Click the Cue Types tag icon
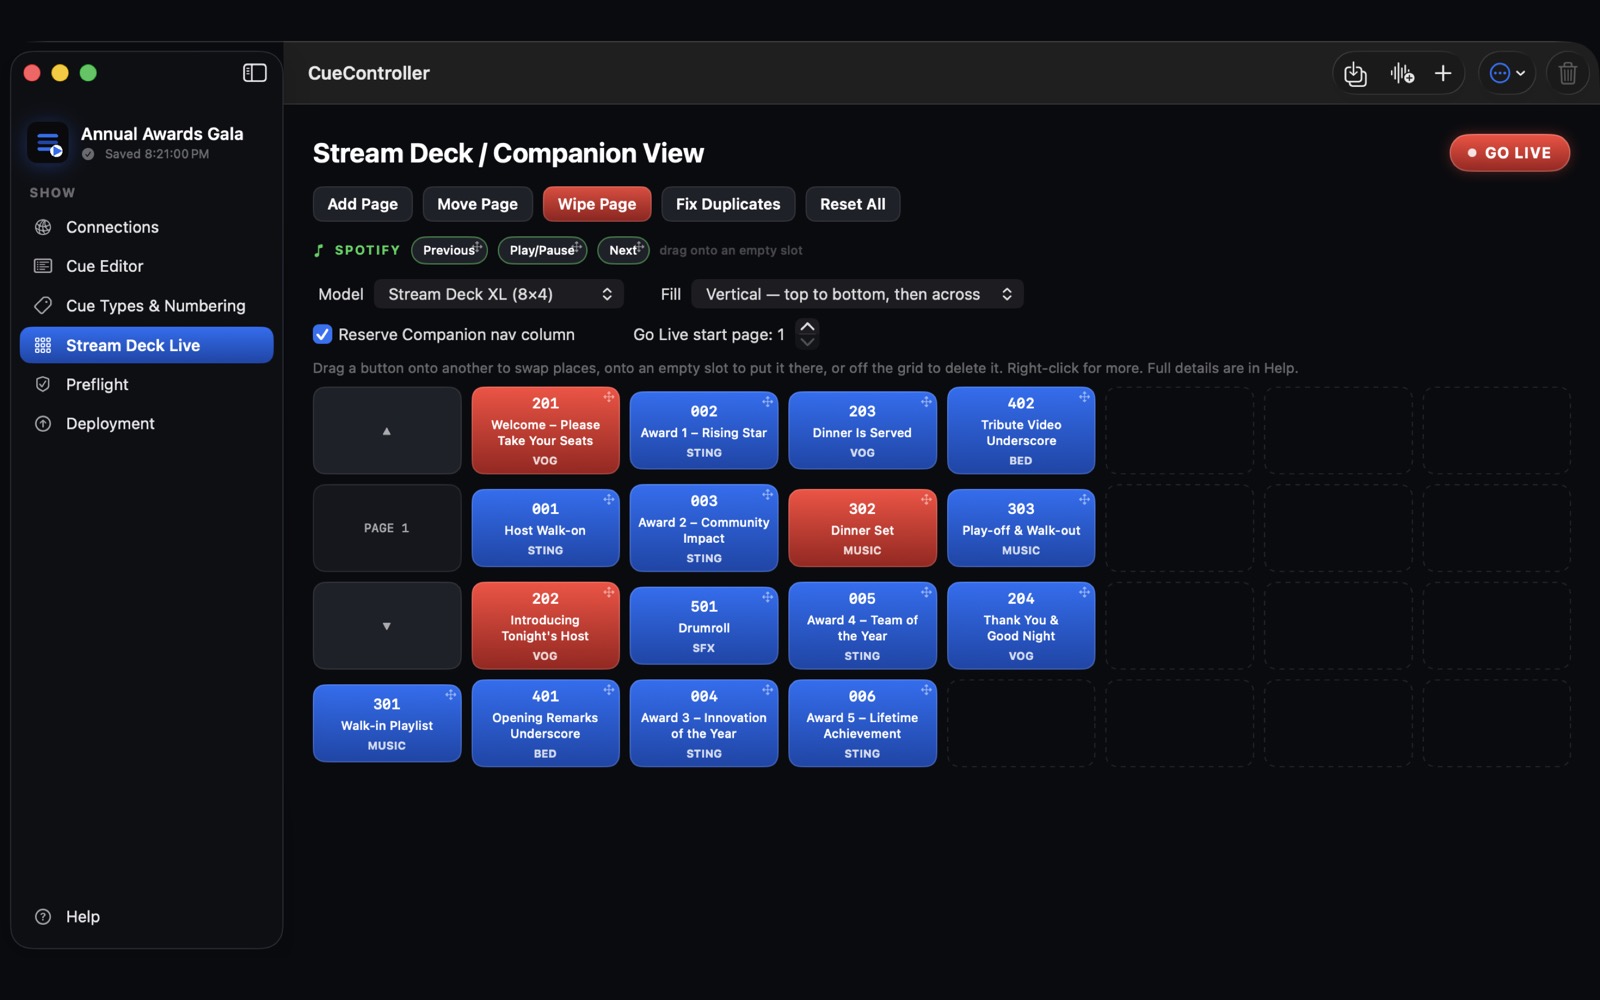 [43, 305]
